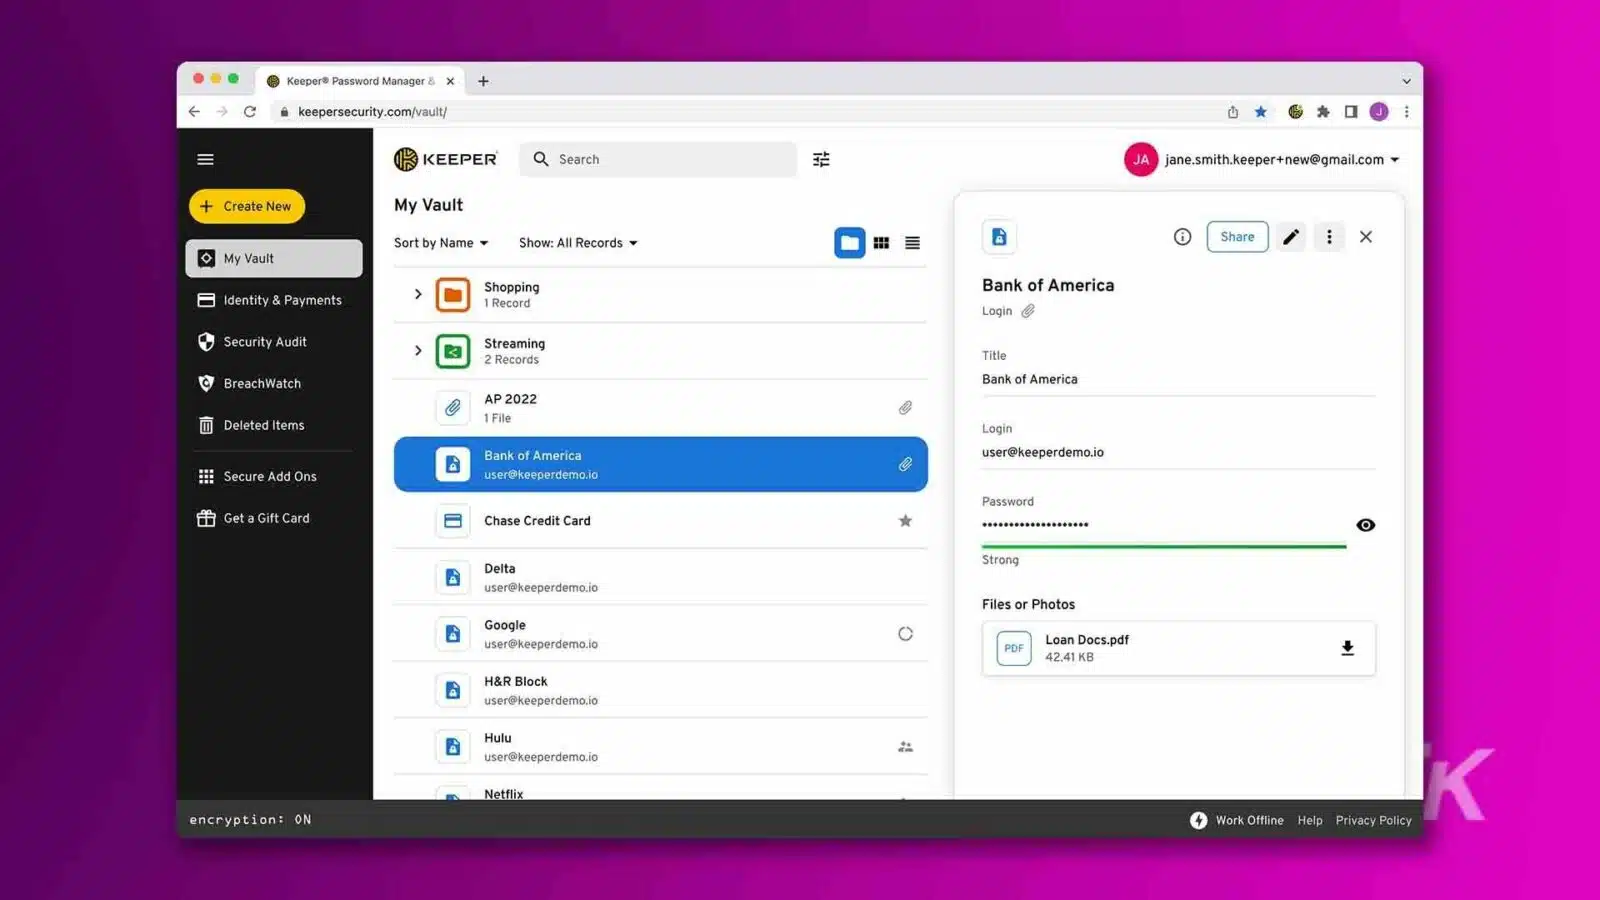Click the rotation icon on Google row
This screenshot has width=1600, height=900.
point(905,633)
